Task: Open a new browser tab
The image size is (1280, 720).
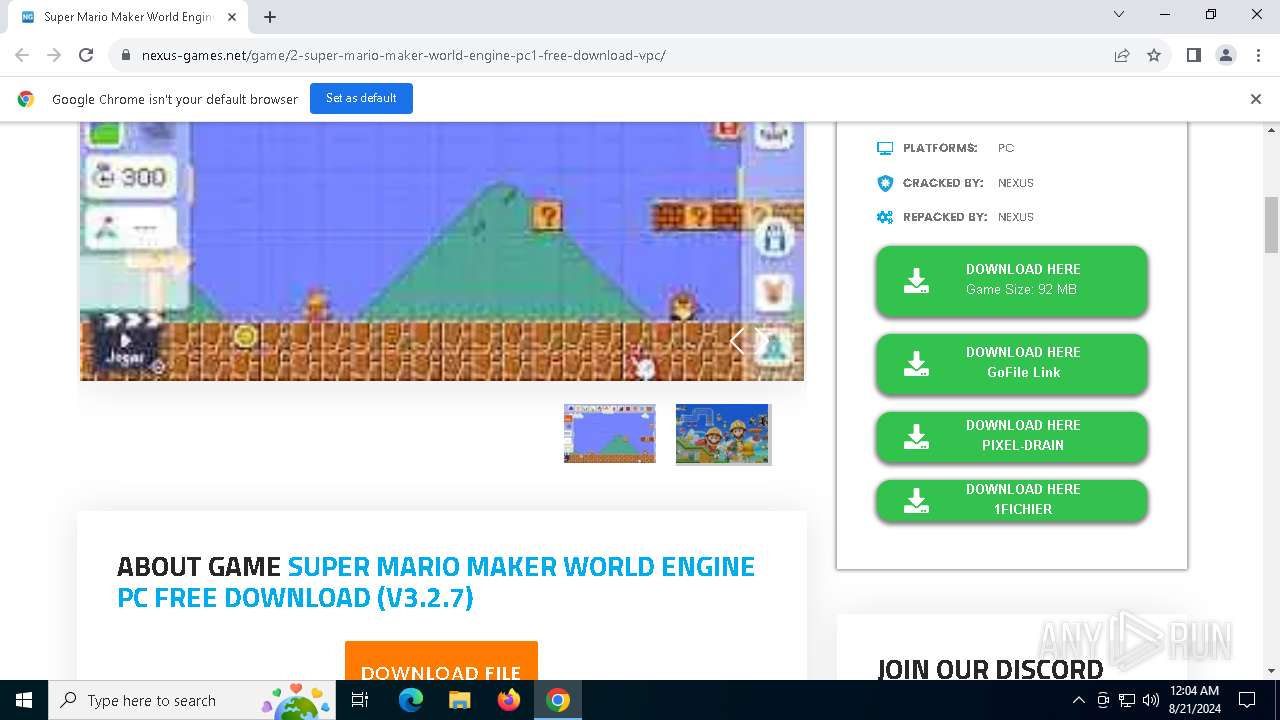Action: 270,16
